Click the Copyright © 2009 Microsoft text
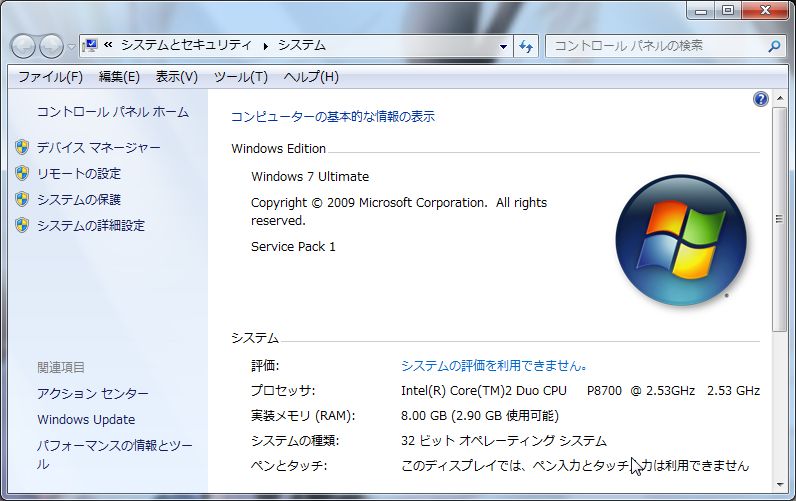This screenshot has height=501, width=796. pos(399,211)
